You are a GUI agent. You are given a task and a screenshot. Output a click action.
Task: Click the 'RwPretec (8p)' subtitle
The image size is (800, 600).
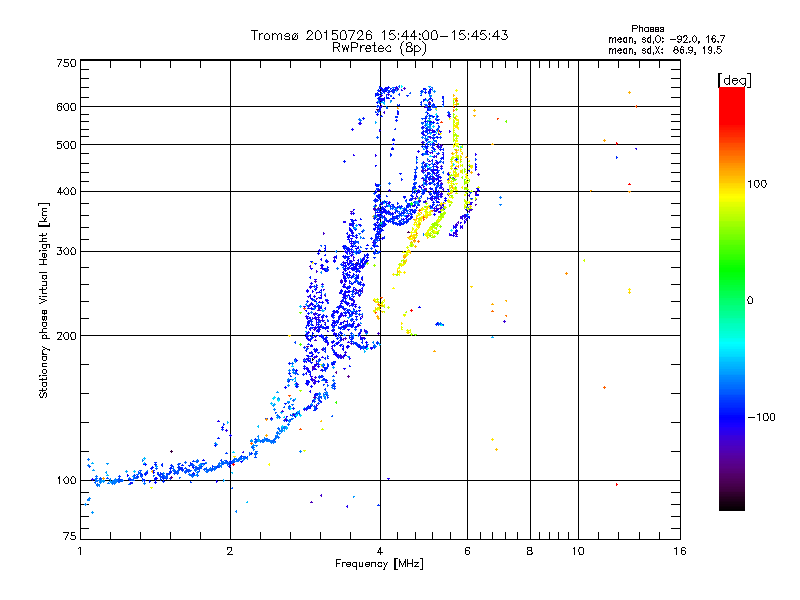click(x=379, y=48)
